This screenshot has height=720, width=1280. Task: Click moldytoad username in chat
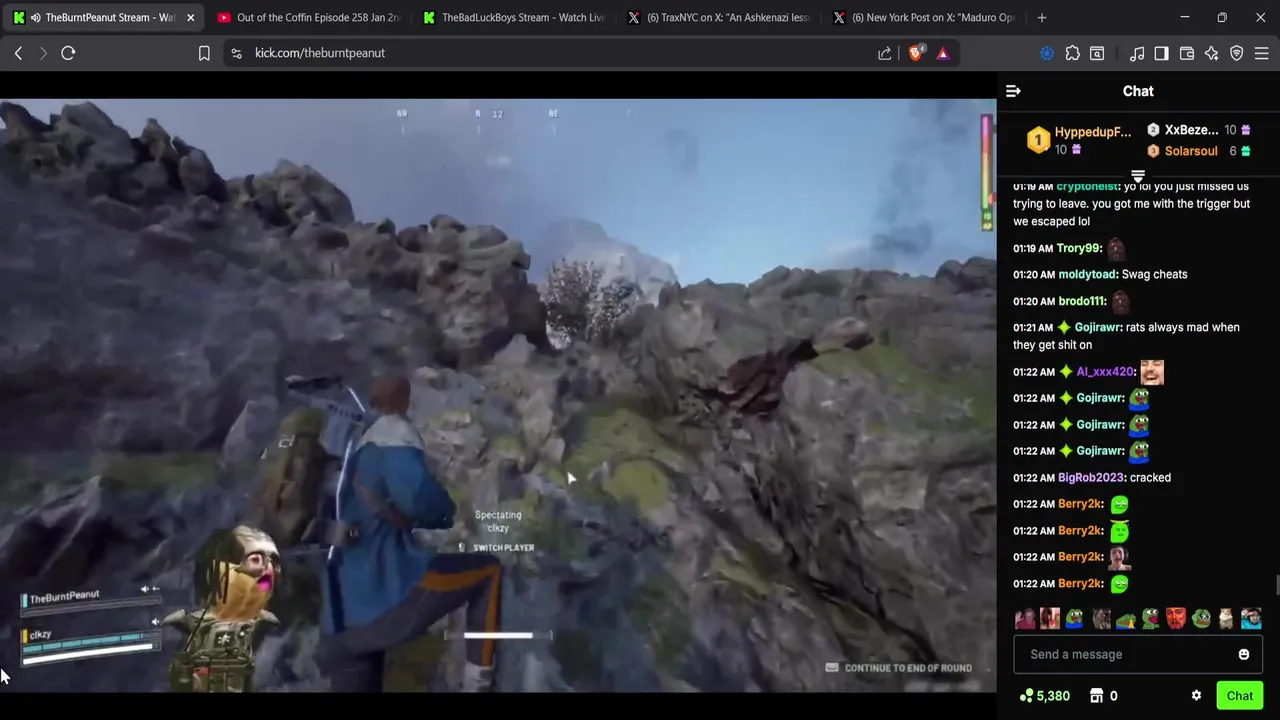1087,274
